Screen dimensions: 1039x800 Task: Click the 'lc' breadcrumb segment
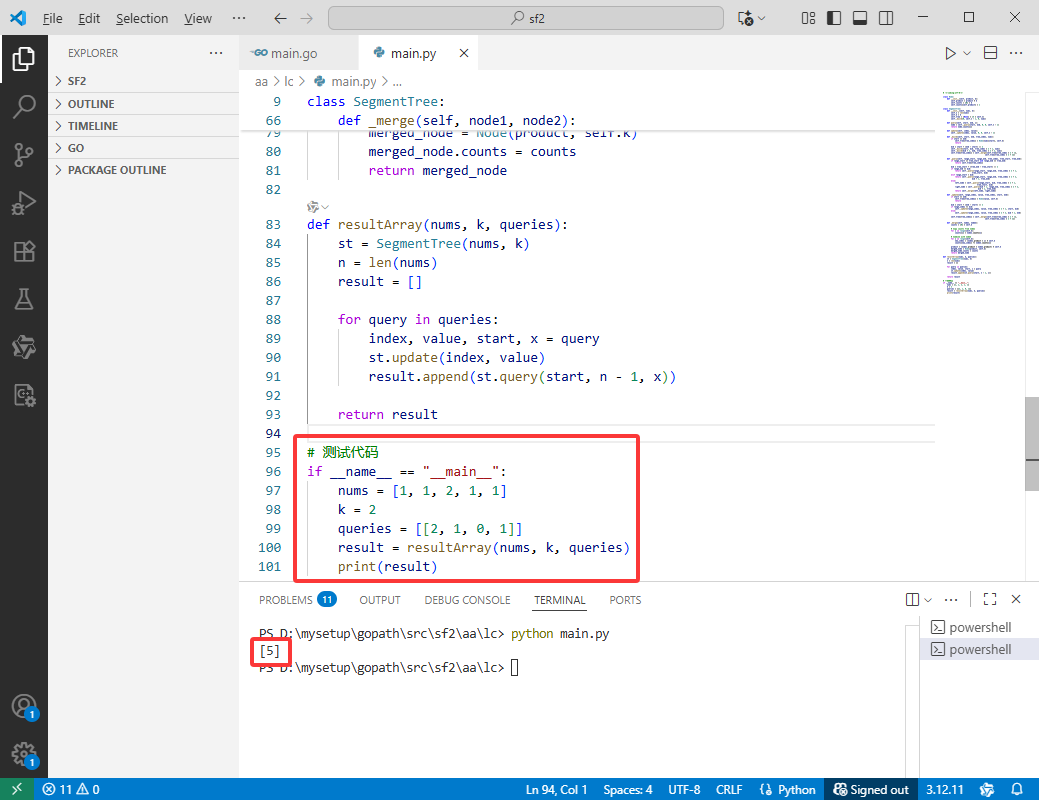pyautogui.click(x=288, y=82)
